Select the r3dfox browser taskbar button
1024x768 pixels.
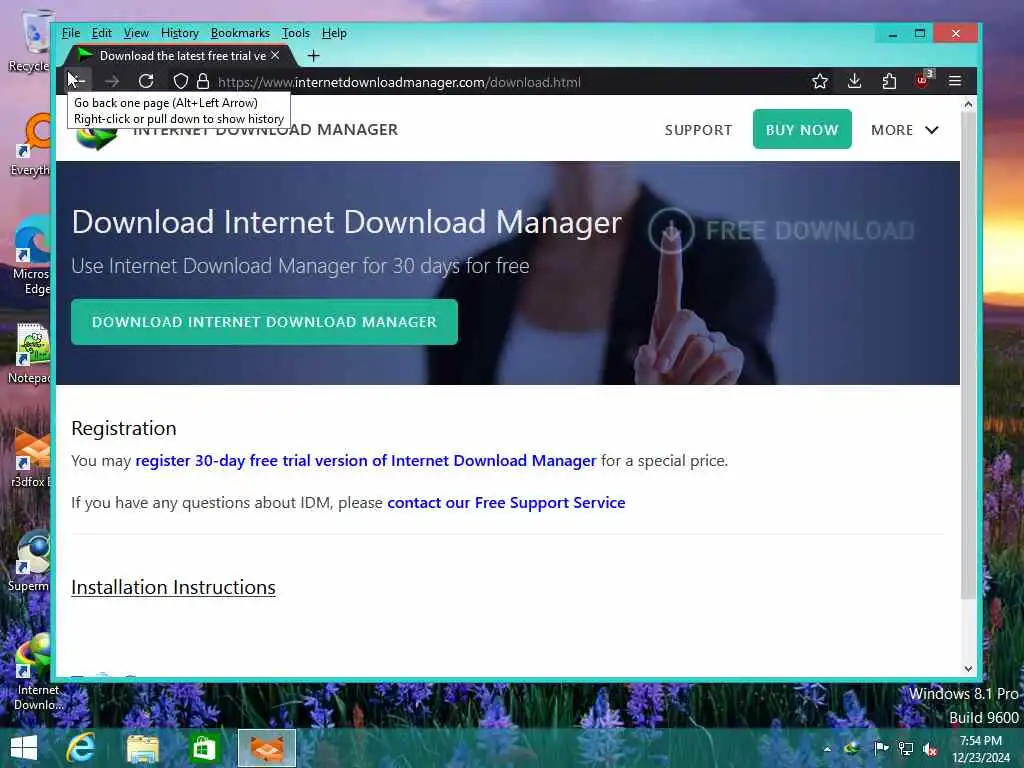266,748
